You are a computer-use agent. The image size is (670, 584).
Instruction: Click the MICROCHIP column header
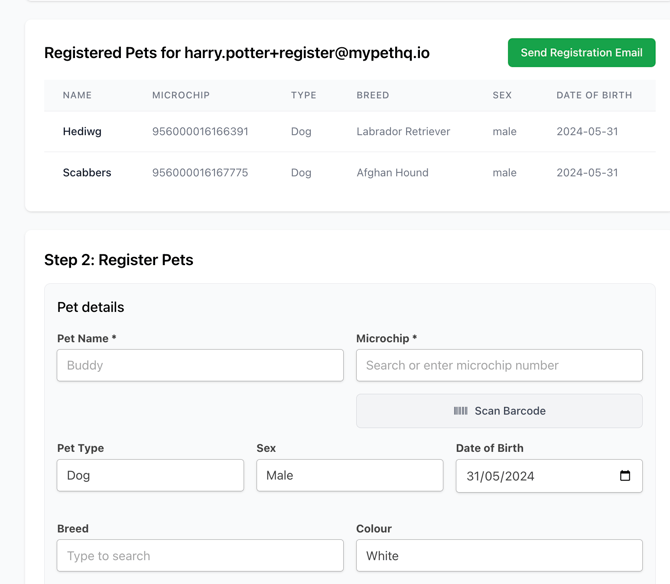tap(181, 95)
